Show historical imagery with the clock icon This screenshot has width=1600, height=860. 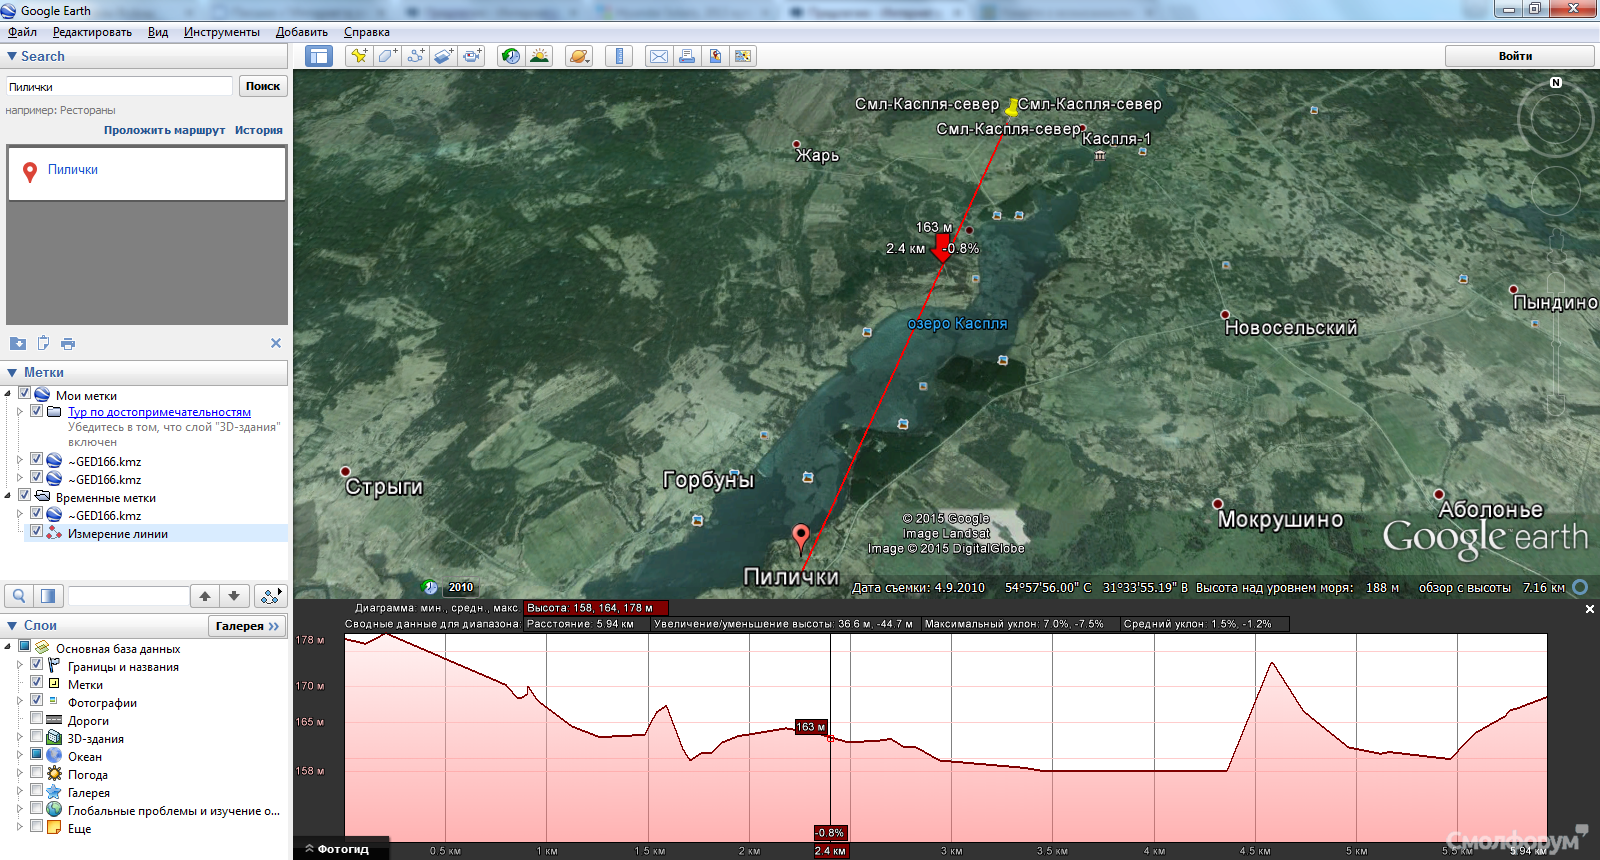pyautogui.click(x=510, y=56)
